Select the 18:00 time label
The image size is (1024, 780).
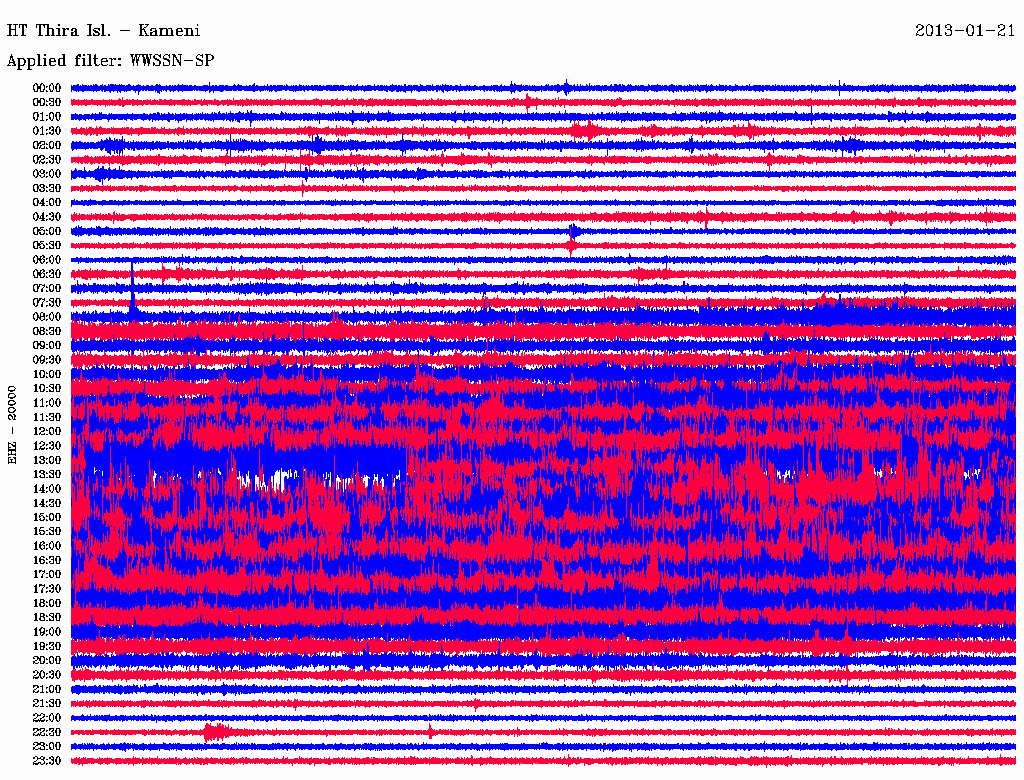point(46,603)
